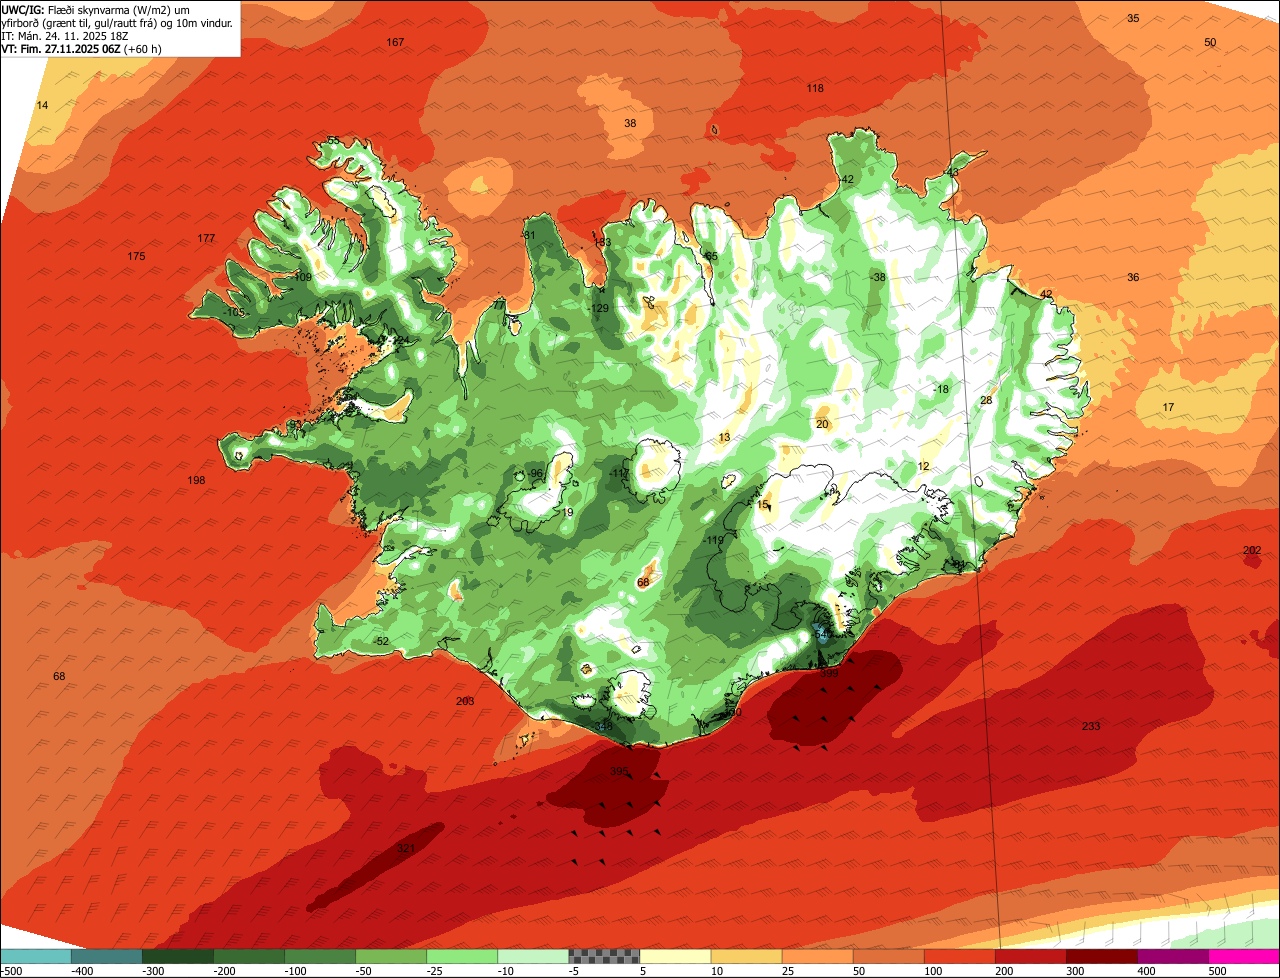Image resolution: width=1280 pixels, height=978 pixels.
Task: Click the map value 13 in the central highlands
Action: (x=724, y=438)
